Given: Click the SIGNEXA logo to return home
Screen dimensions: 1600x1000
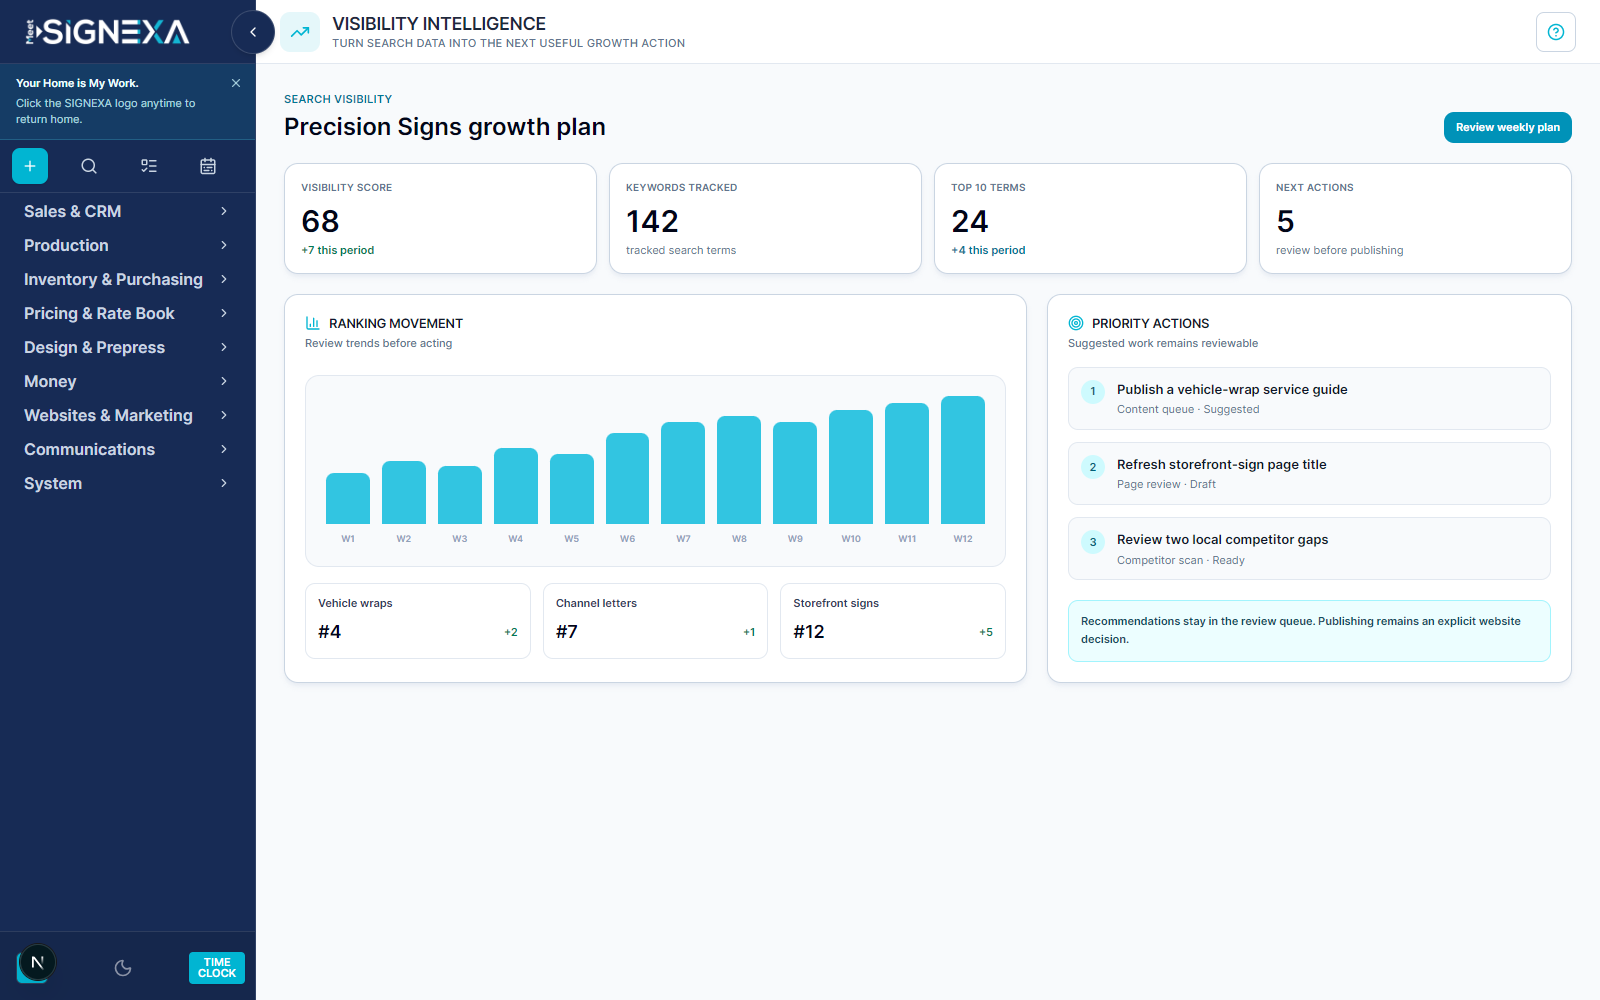Looking at the screenshot, I should (x=107, y=32).
